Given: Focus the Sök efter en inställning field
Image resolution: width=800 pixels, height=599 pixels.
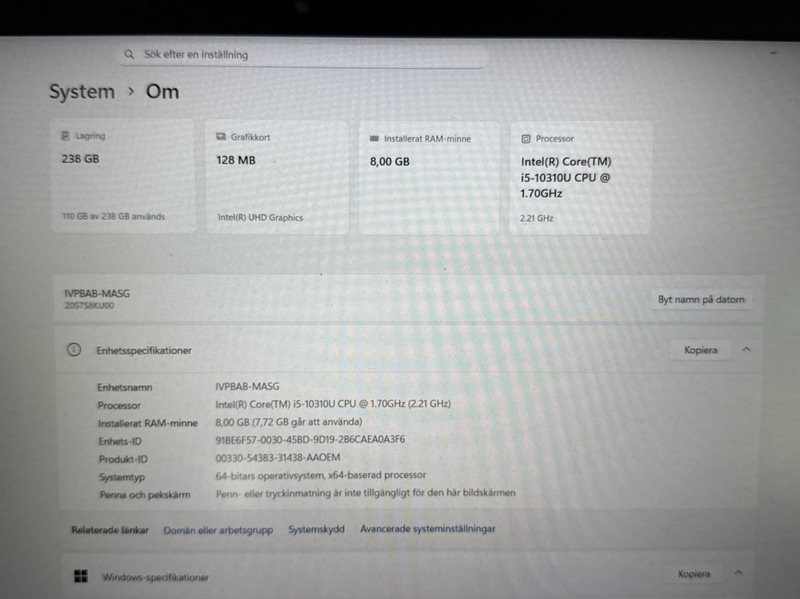Looking at the screenshot, I should (x=302, y=55).
